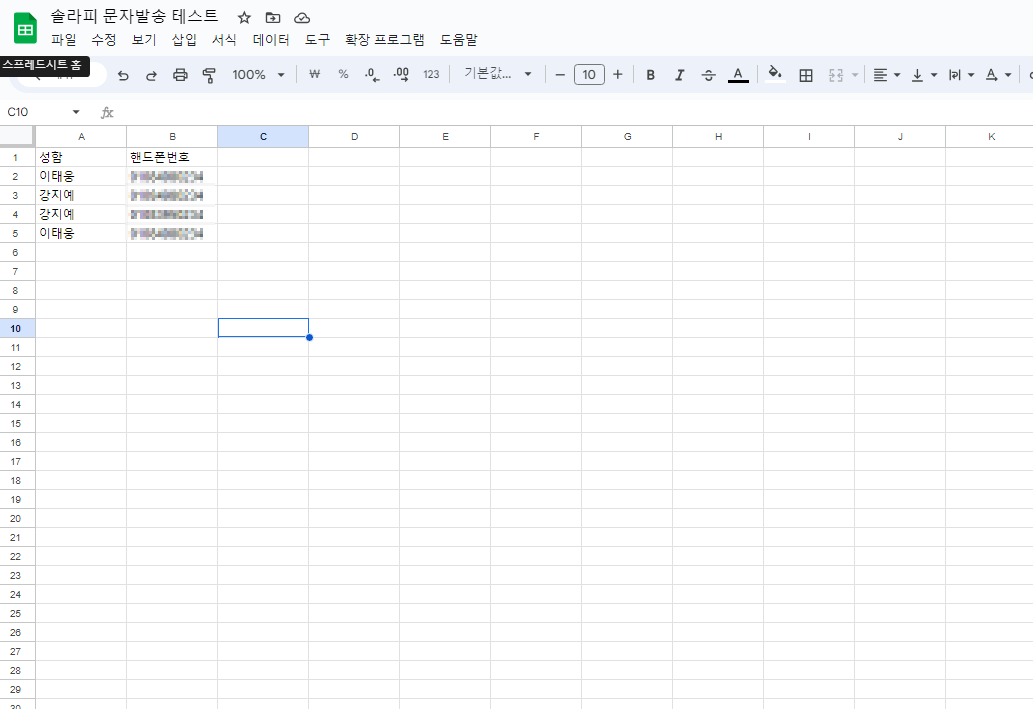Select column C header
Viewport: 1033px width, 709px height.
pos(263,136)
